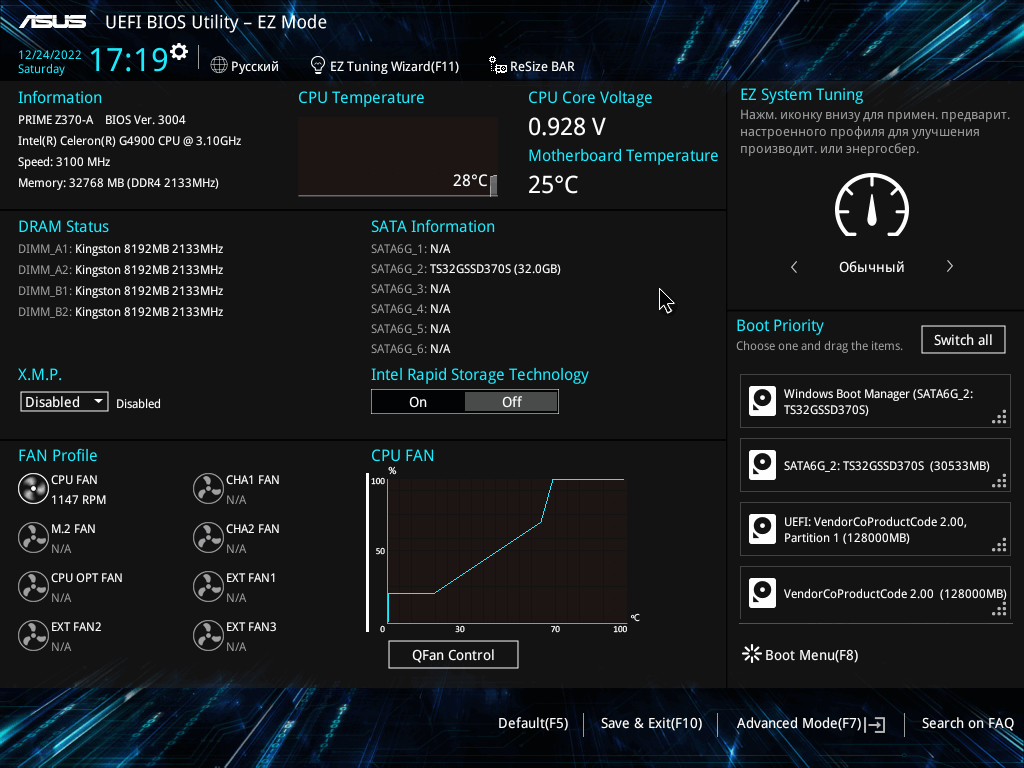Switch to previous EZ tuning profile arrow
This screenshot has width=1024, height=768.
pyautogui.click(x=794, y=266)
